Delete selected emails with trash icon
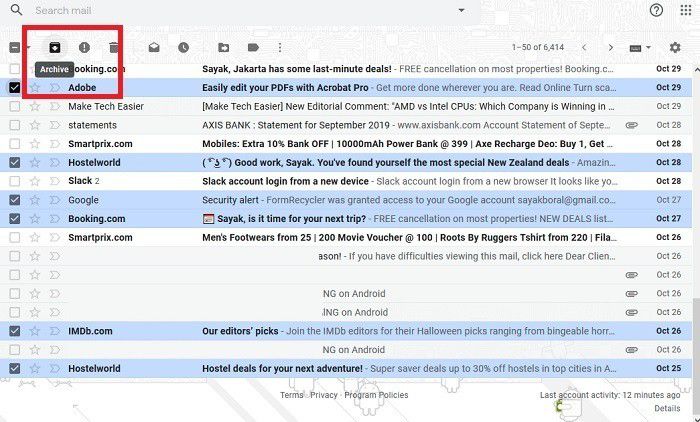Screen dimensions: 700x422 (115, 47)
